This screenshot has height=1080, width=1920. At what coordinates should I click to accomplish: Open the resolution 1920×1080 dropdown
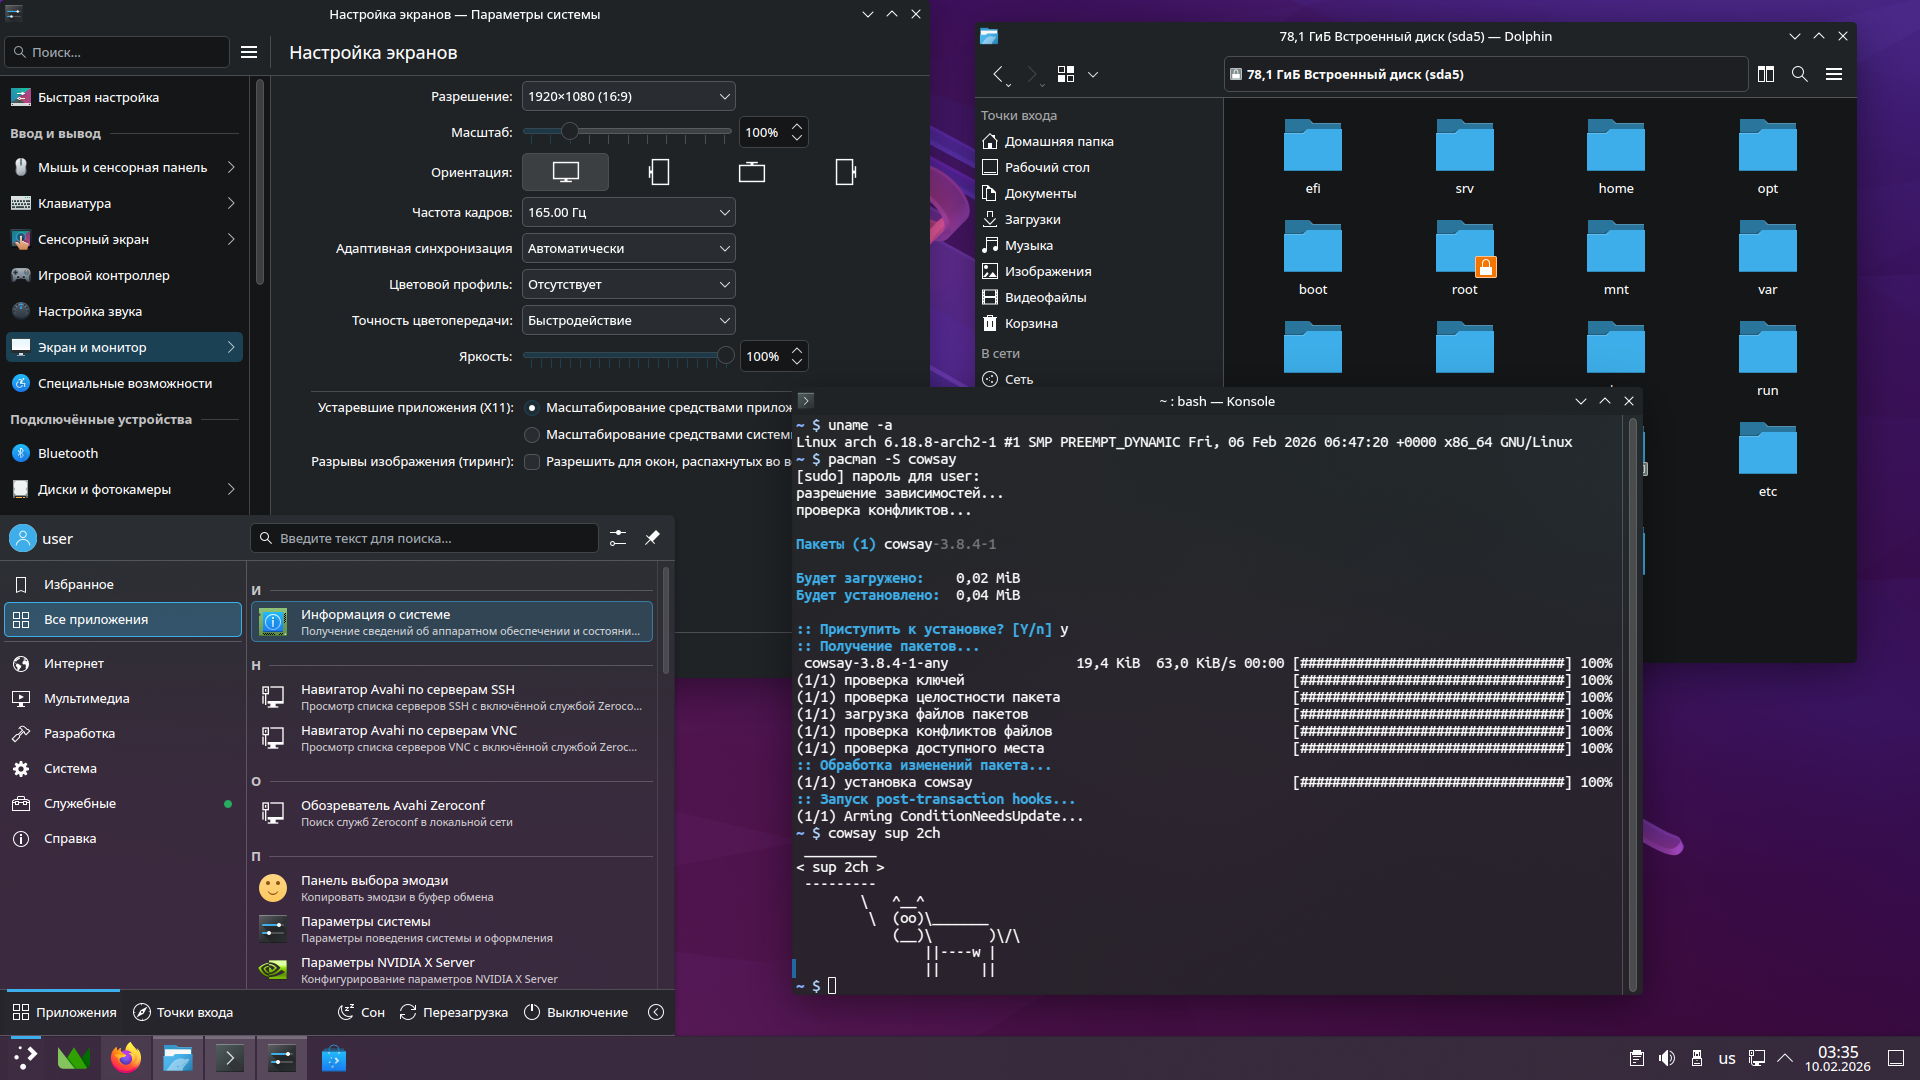pos(629,97)
